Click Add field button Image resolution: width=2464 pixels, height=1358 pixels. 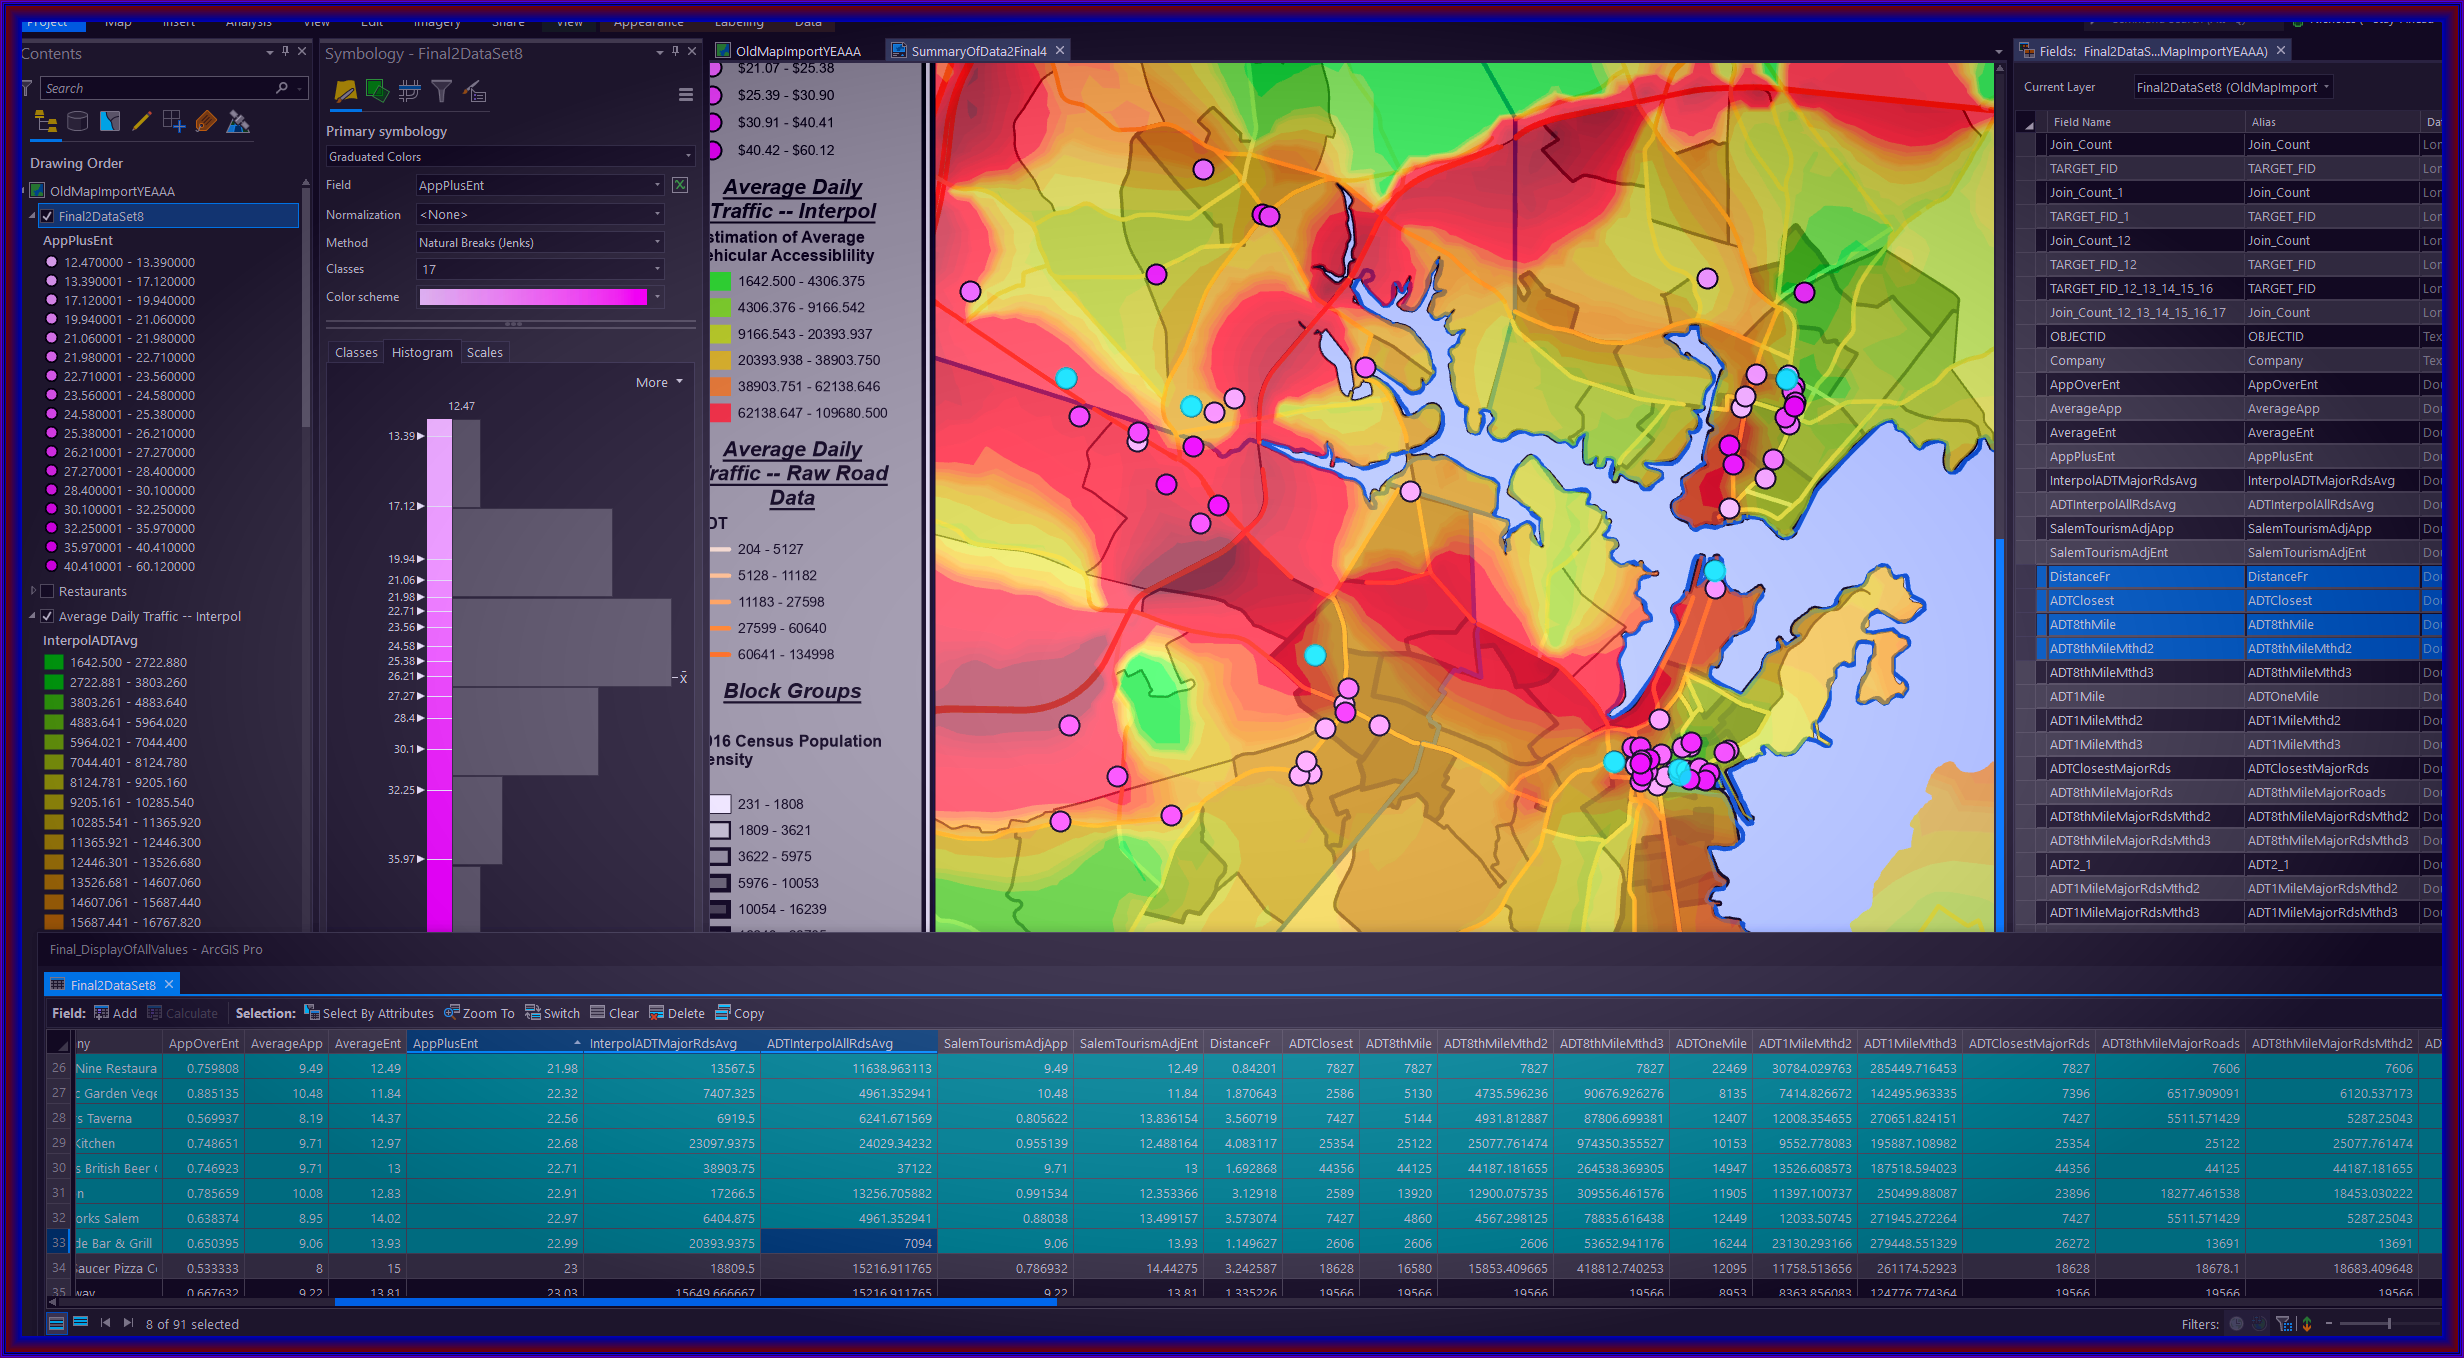(116, 1013)
